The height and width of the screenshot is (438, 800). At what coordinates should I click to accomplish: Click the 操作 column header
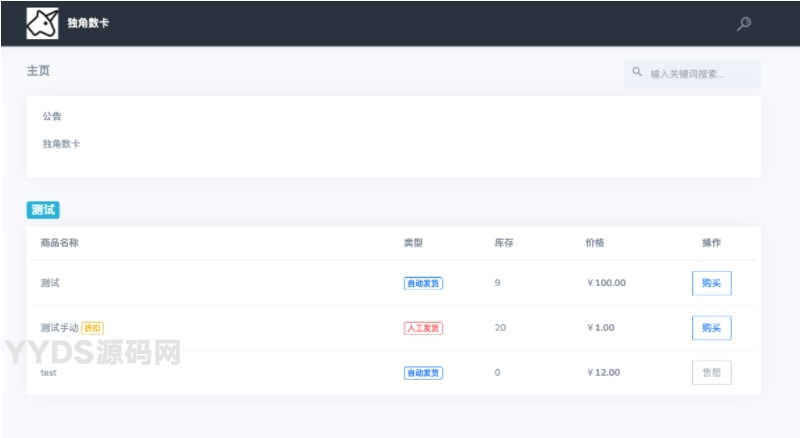[711, 242]
